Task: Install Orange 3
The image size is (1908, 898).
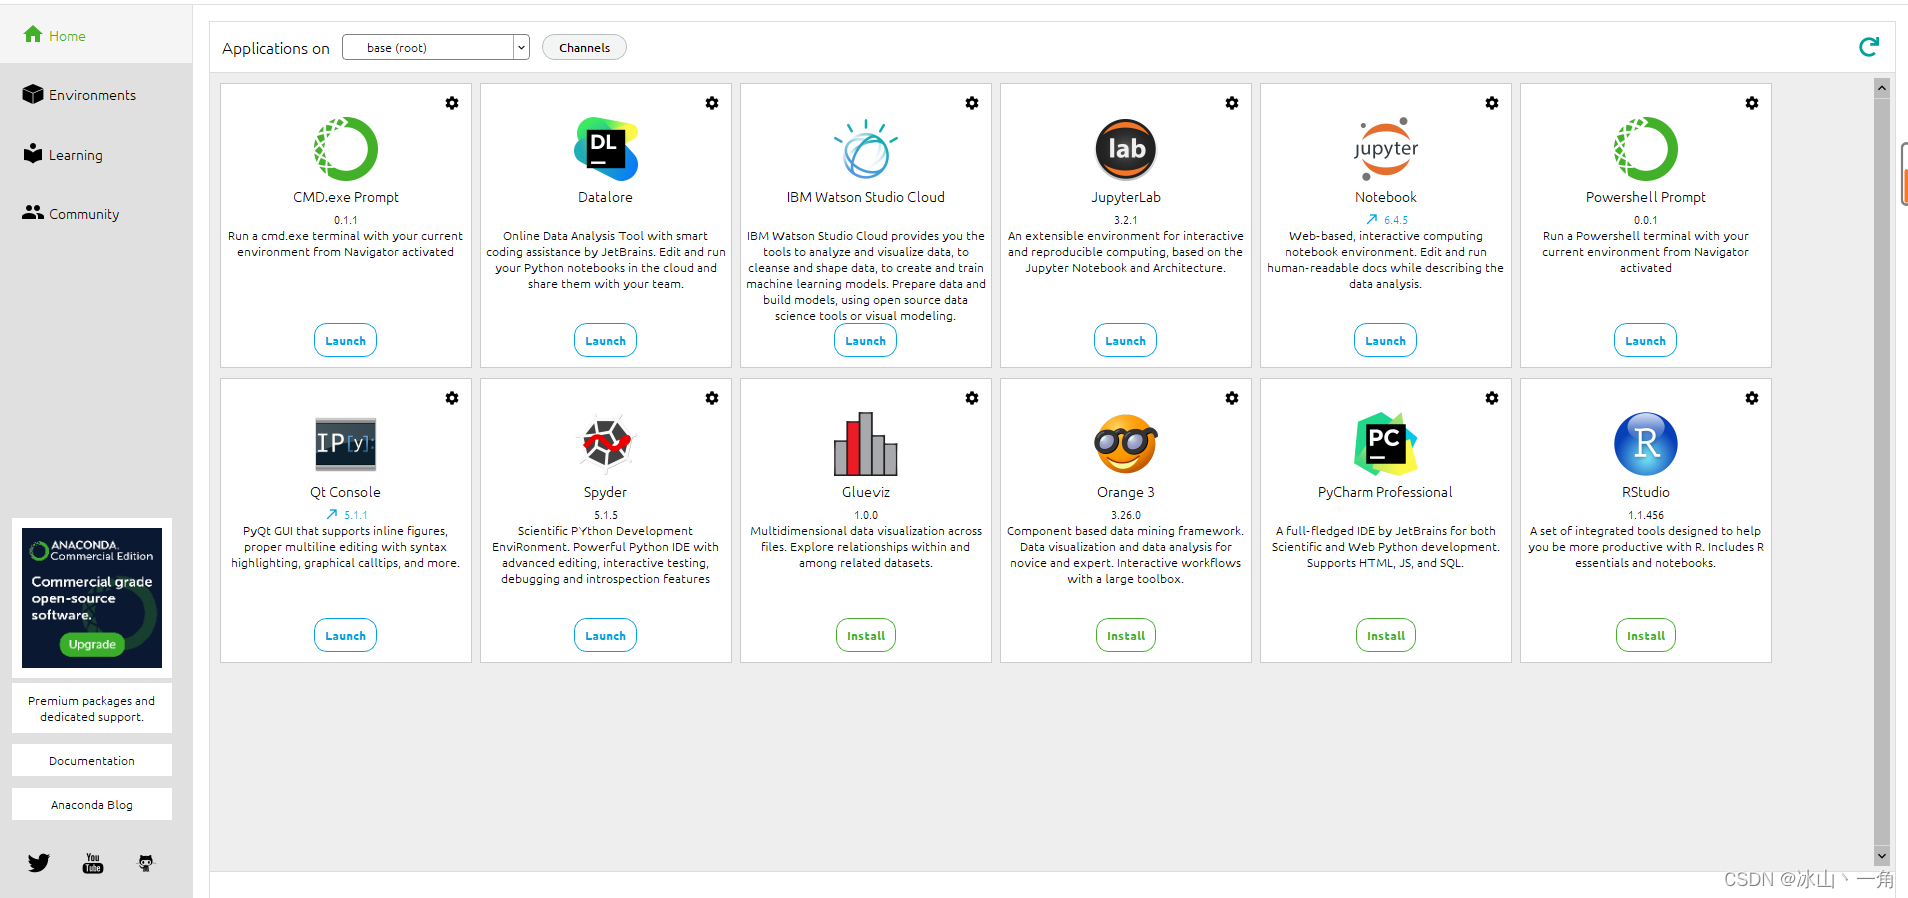Action: 1126,635
